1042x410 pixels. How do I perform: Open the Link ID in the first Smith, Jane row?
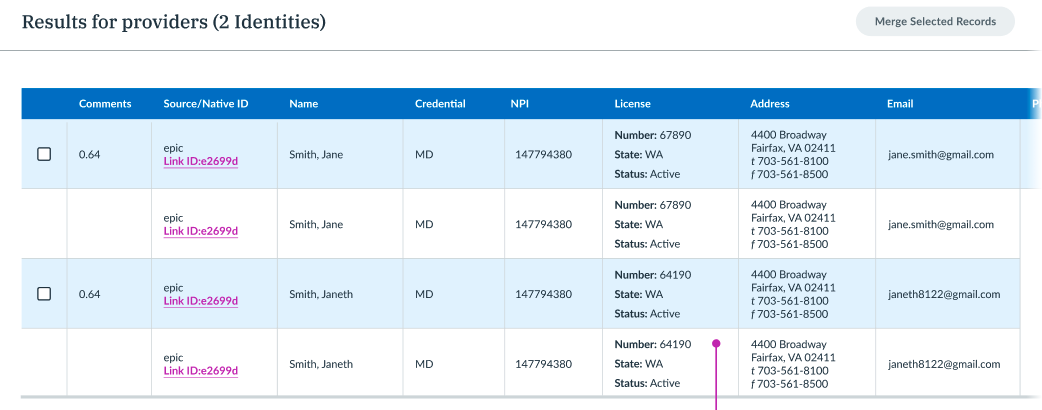(x=200, y=161)
